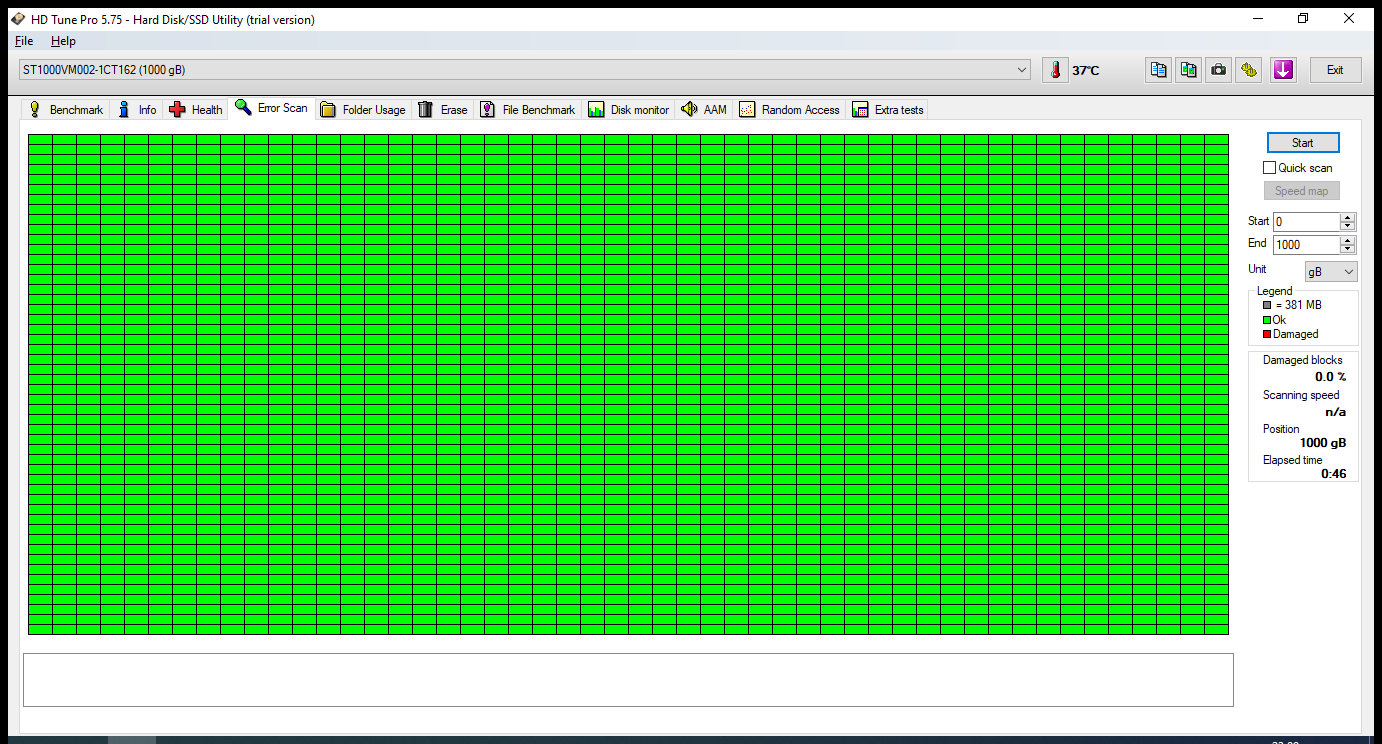1382x744 pixels.
Task: Copy text results to clipboard icon
Action: coord(1158,70)
